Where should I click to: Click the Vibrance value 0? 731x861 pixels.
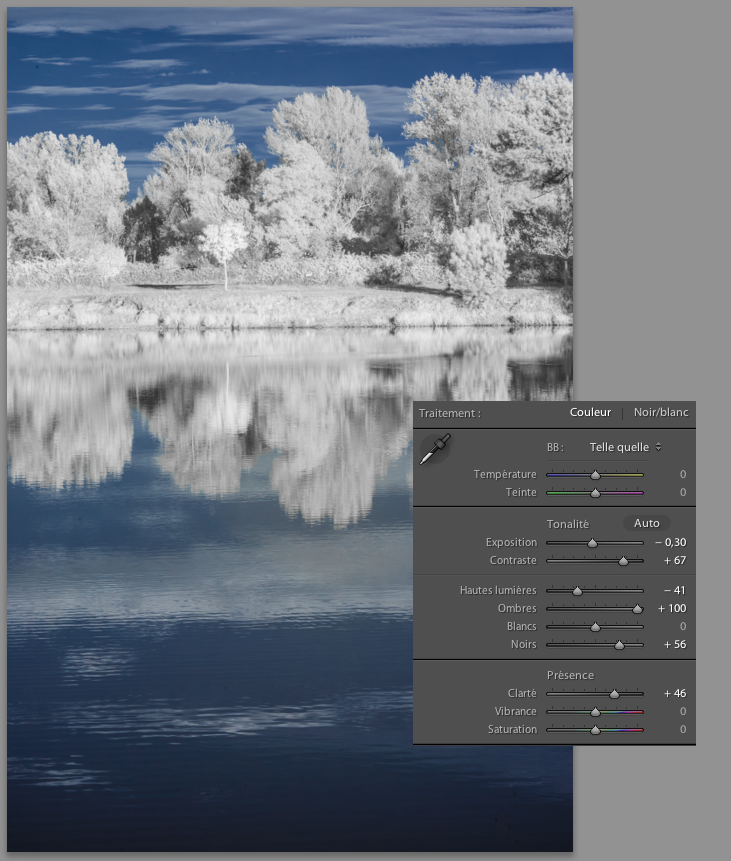pos(683,711)
